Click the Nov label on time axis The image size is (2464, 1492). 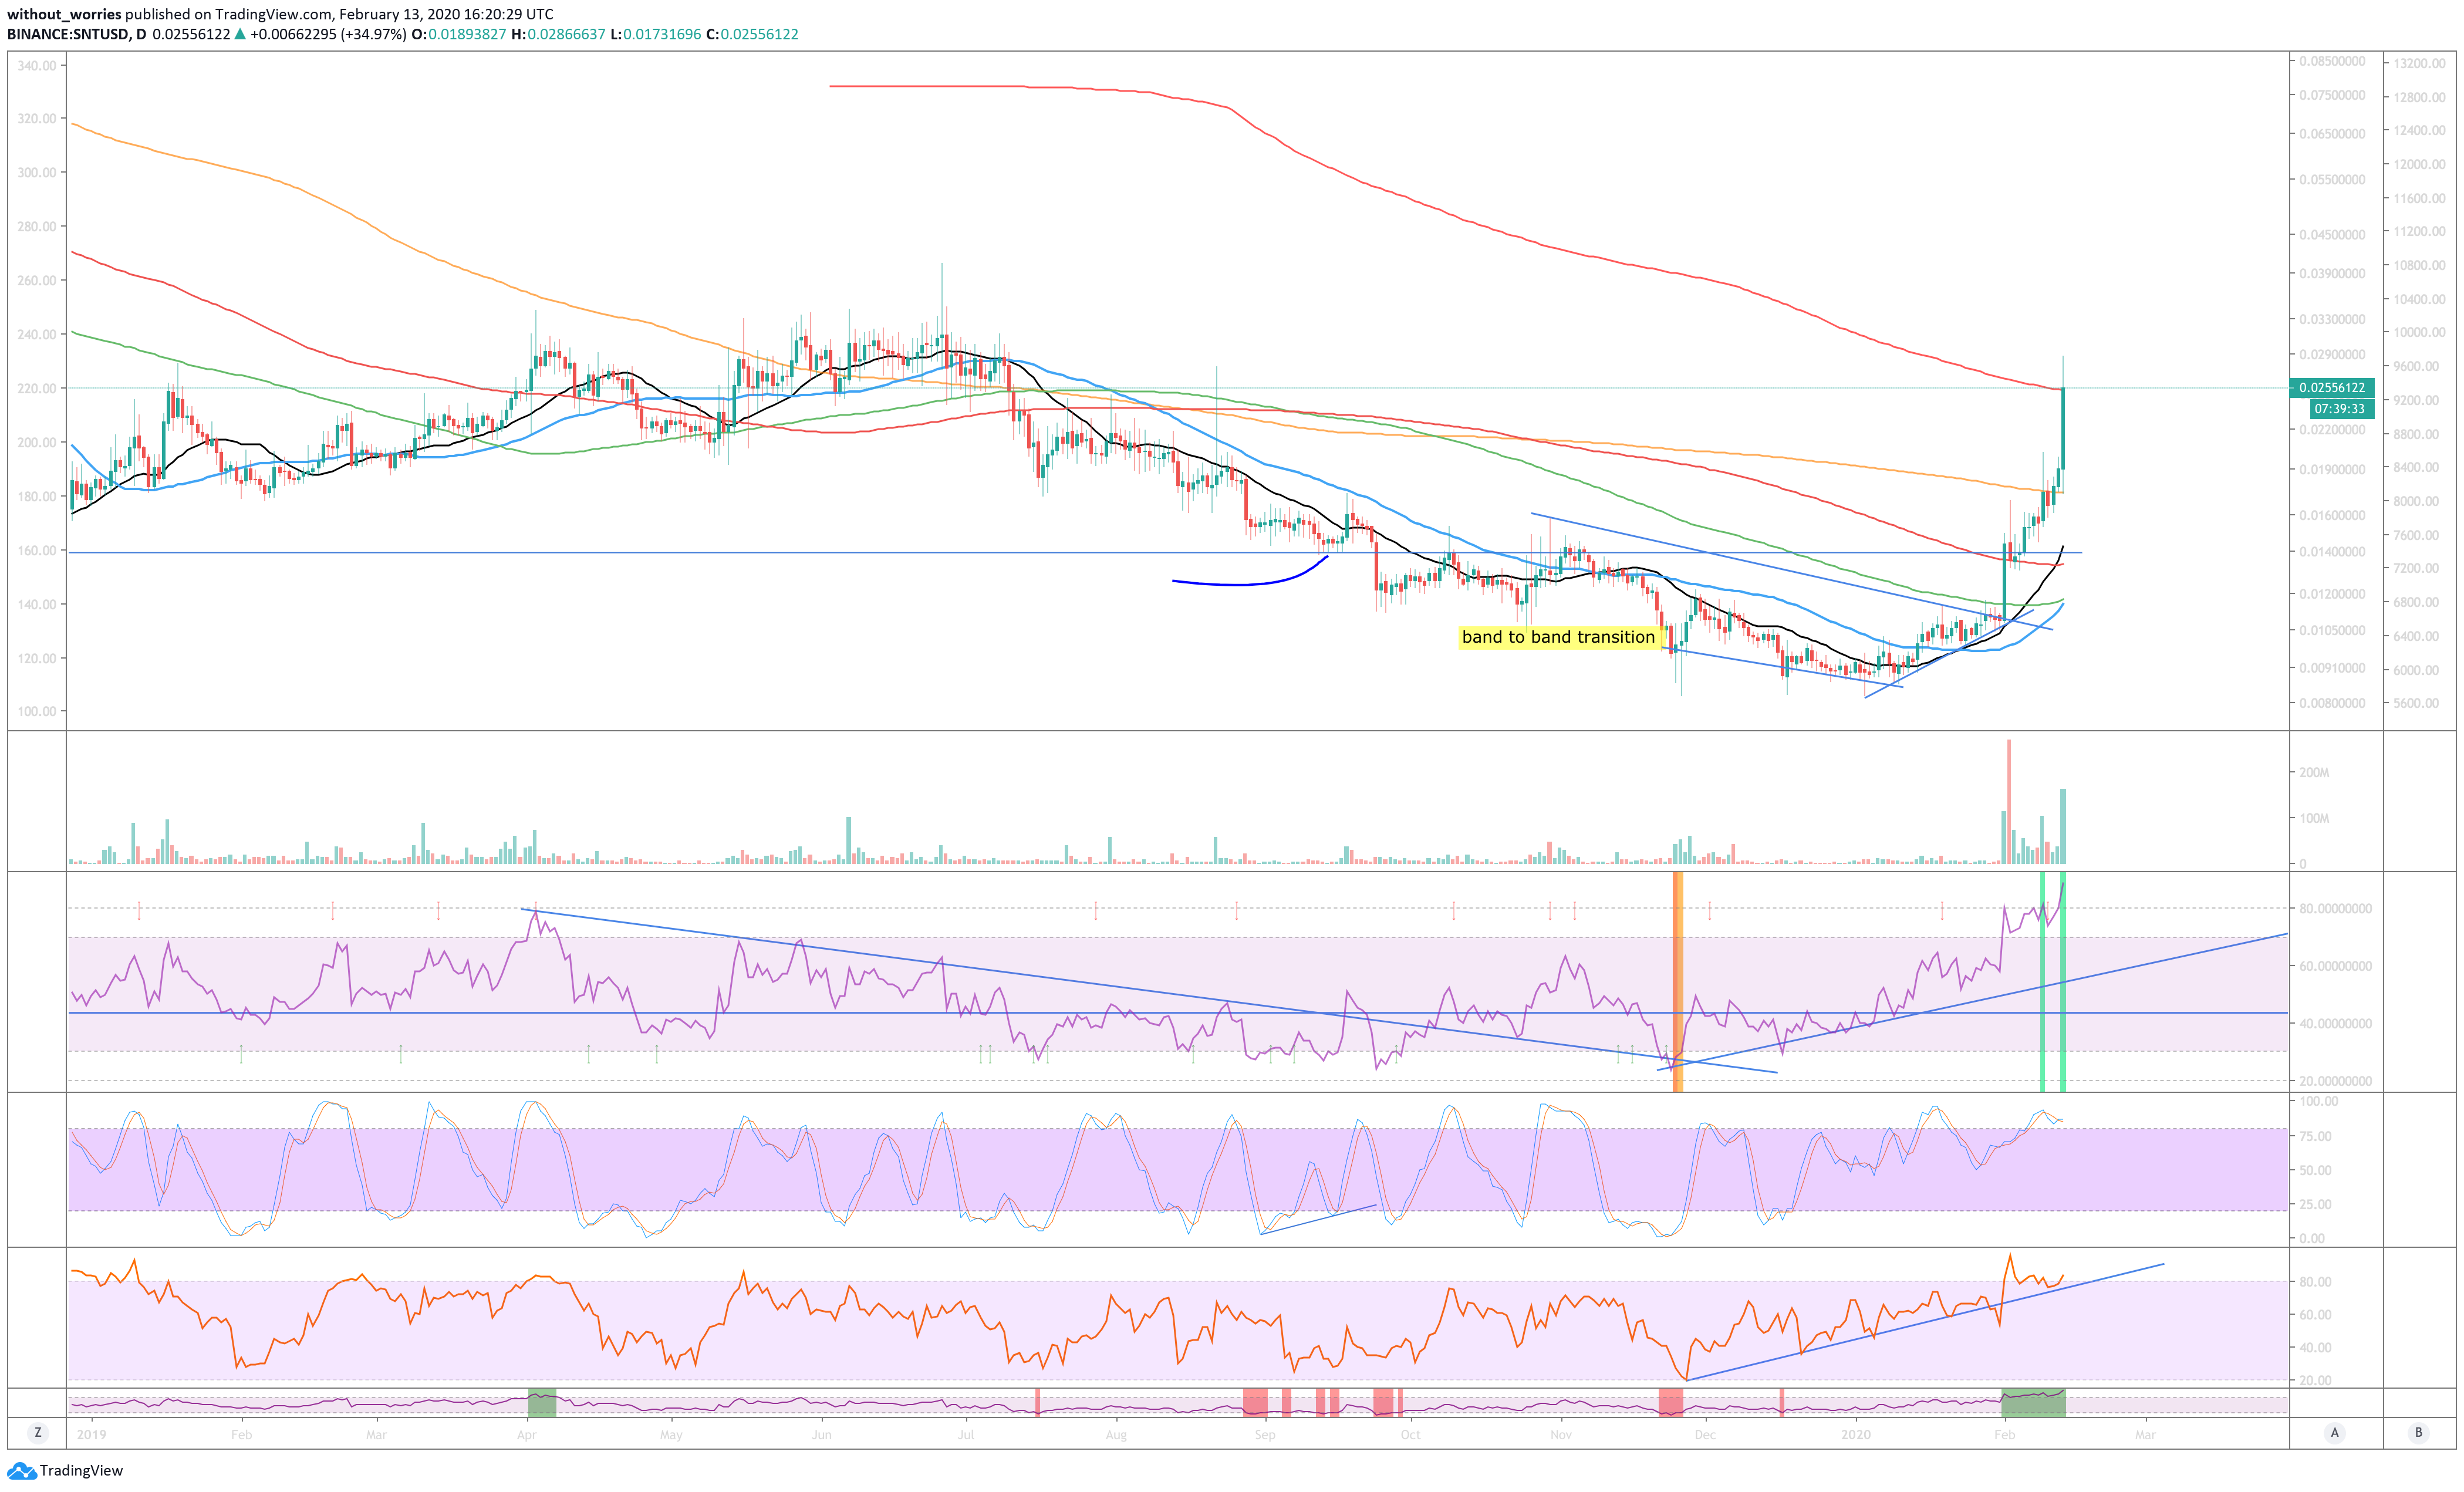[x=1560, y=1435]
